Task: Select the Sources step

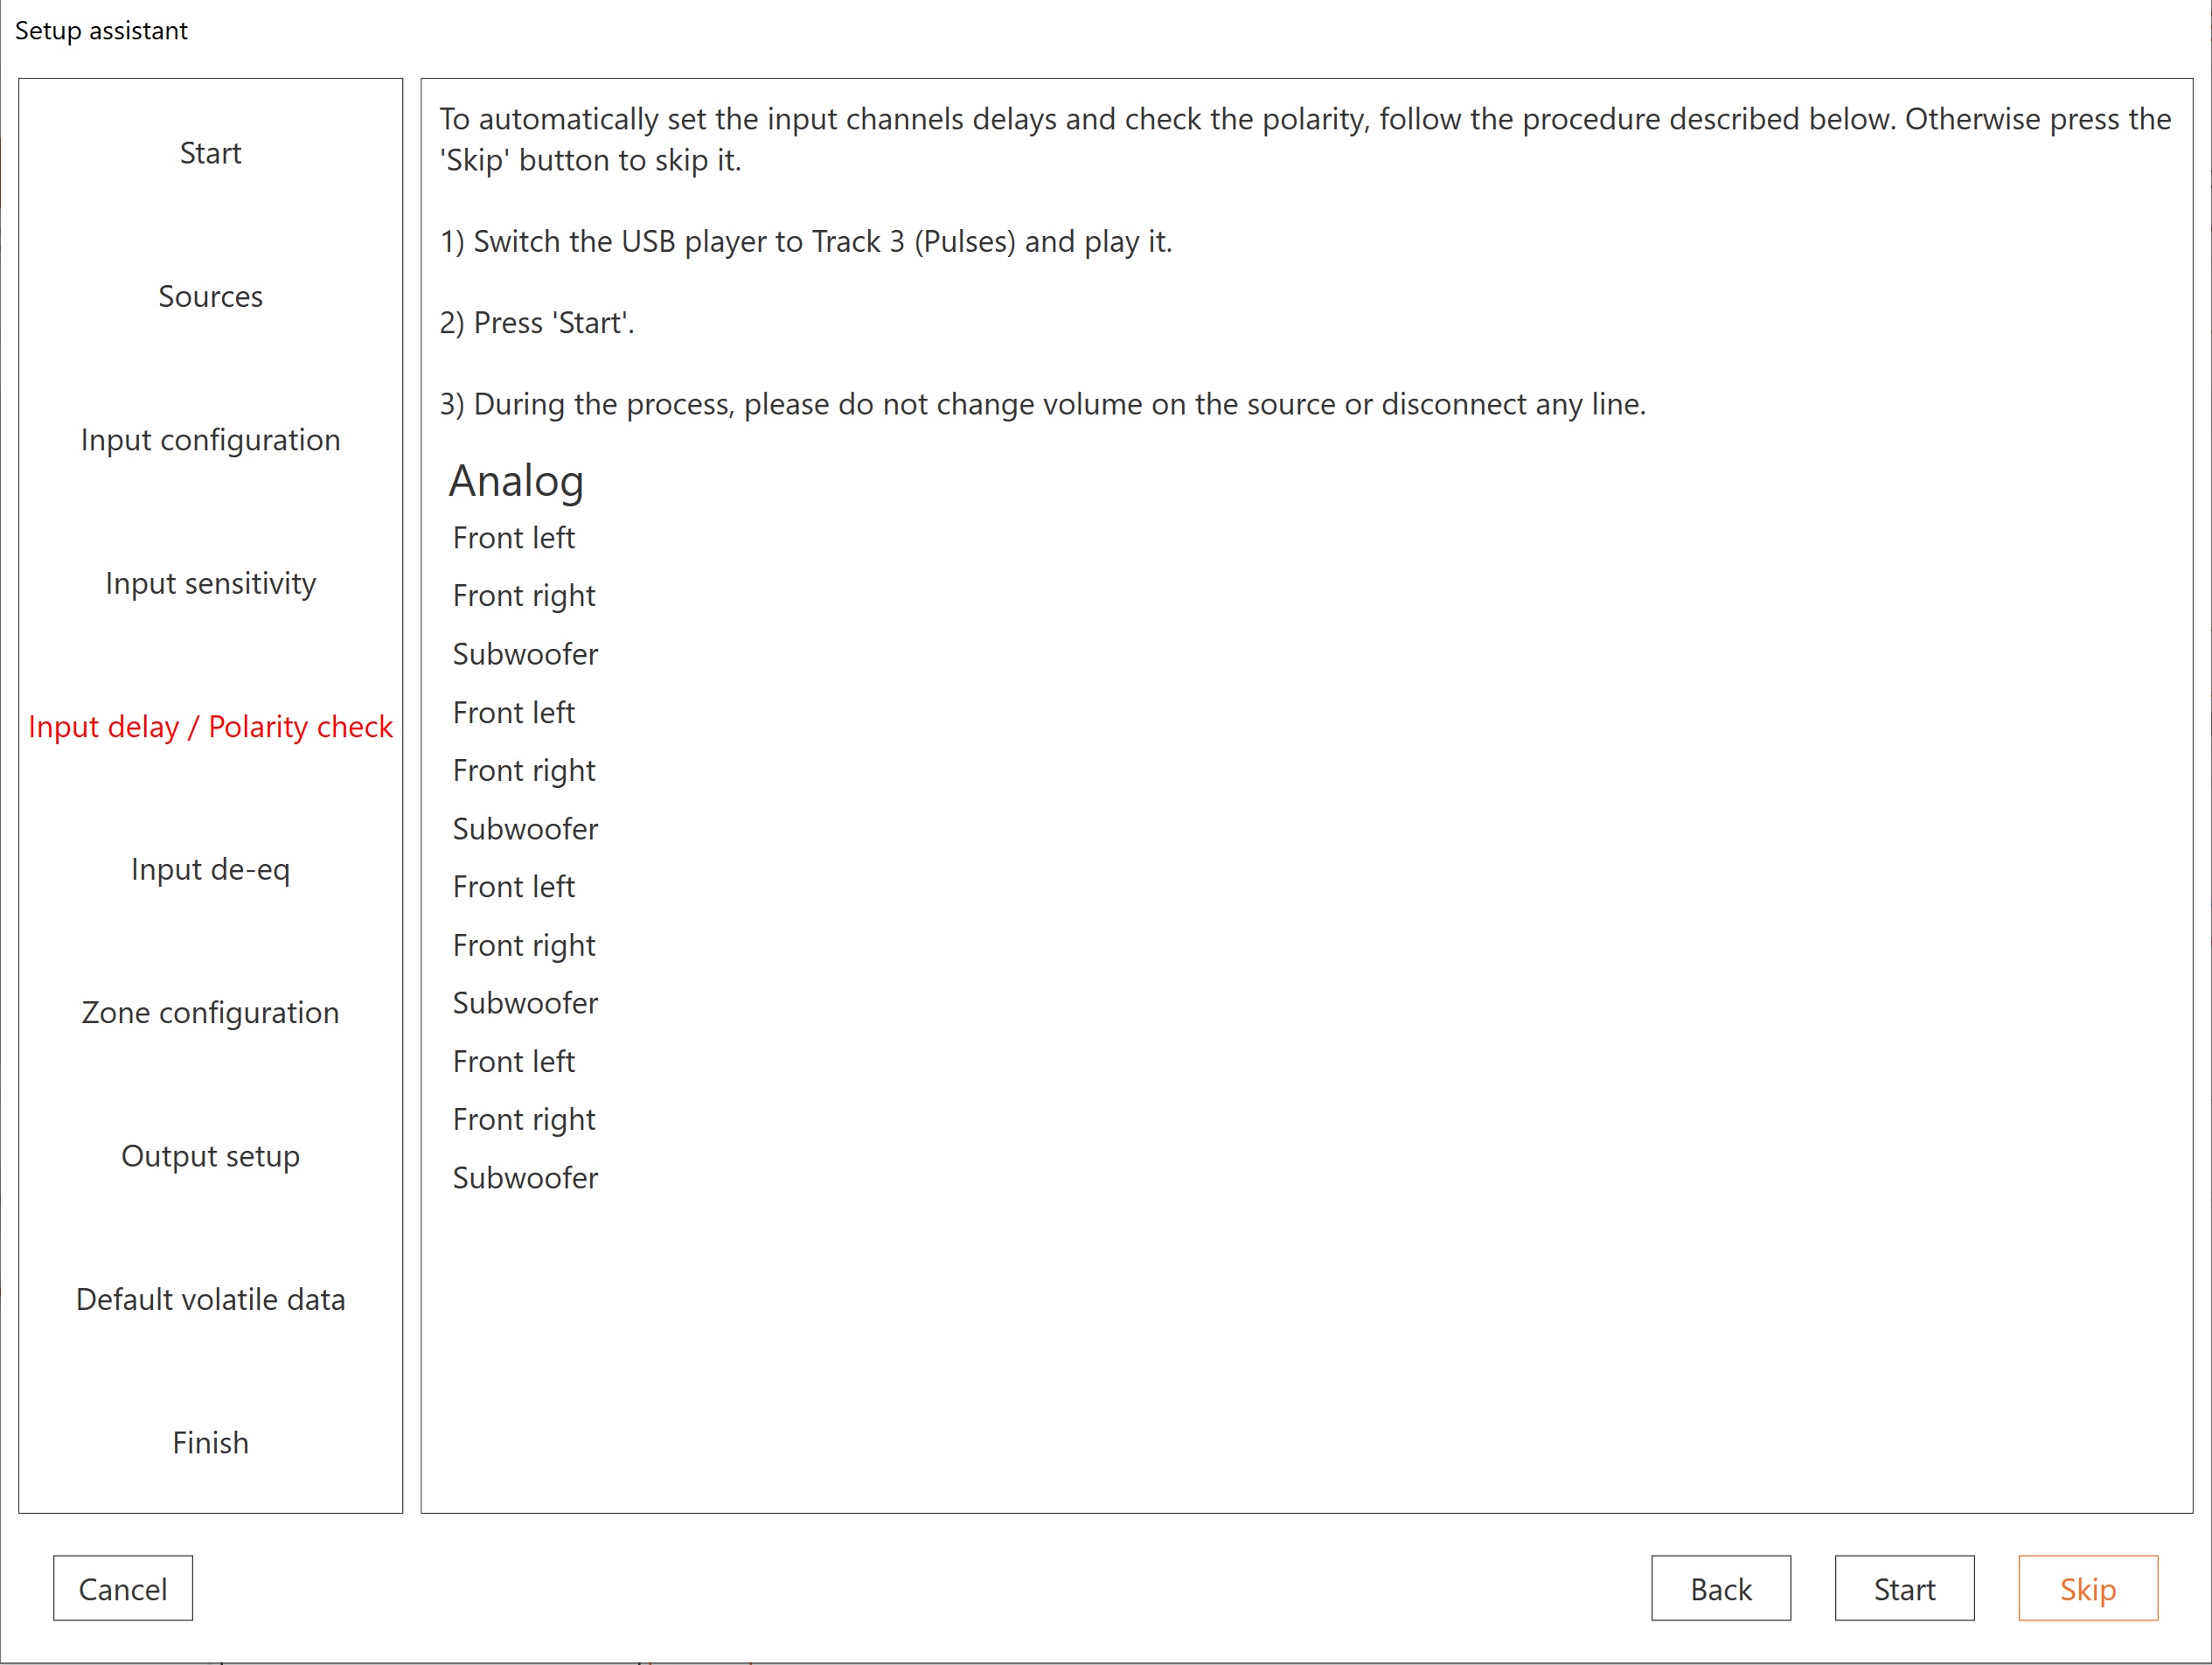Action: [x=210, y=296]
